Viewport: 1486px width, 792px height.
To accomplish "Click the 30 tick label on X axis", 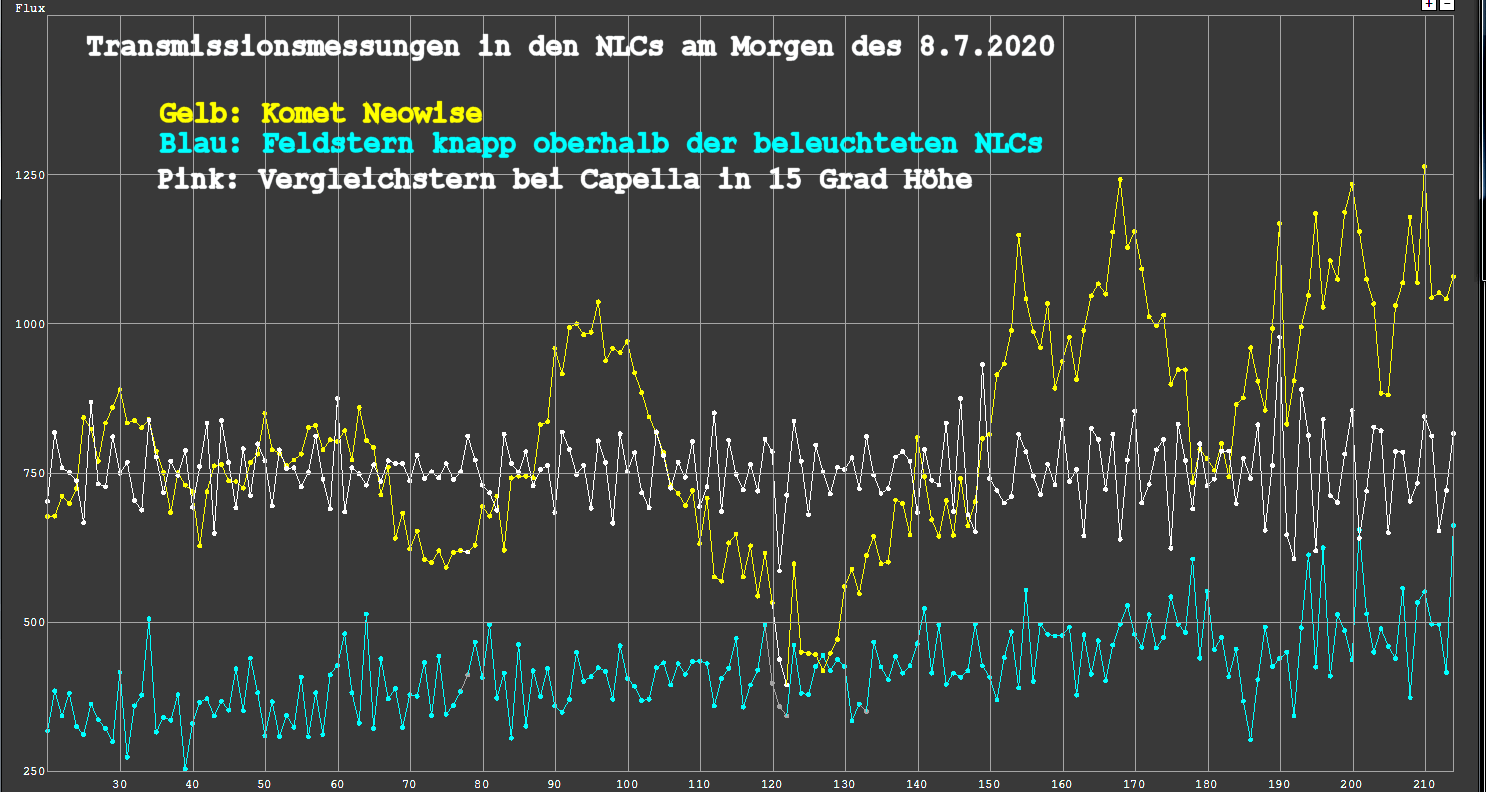I will point(119,784).
